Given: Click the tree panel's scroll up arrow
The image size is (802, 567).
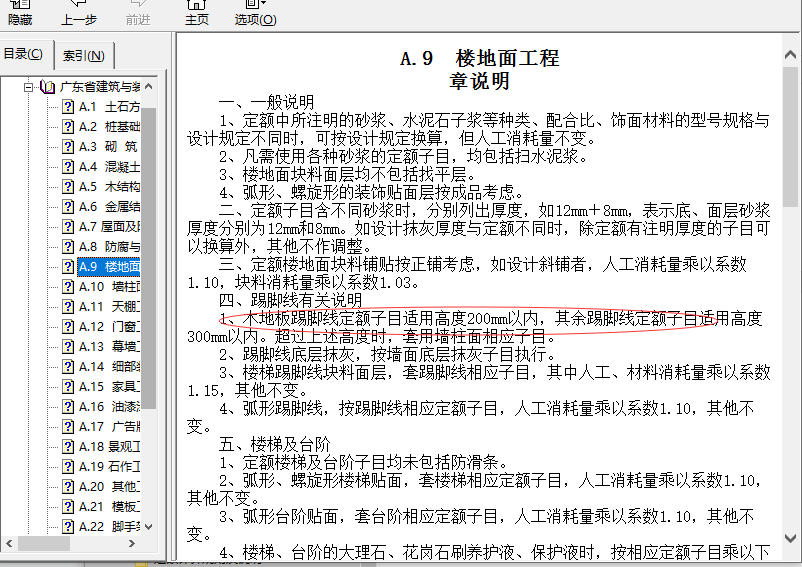Looking at the screenshot, I should 149,86.
